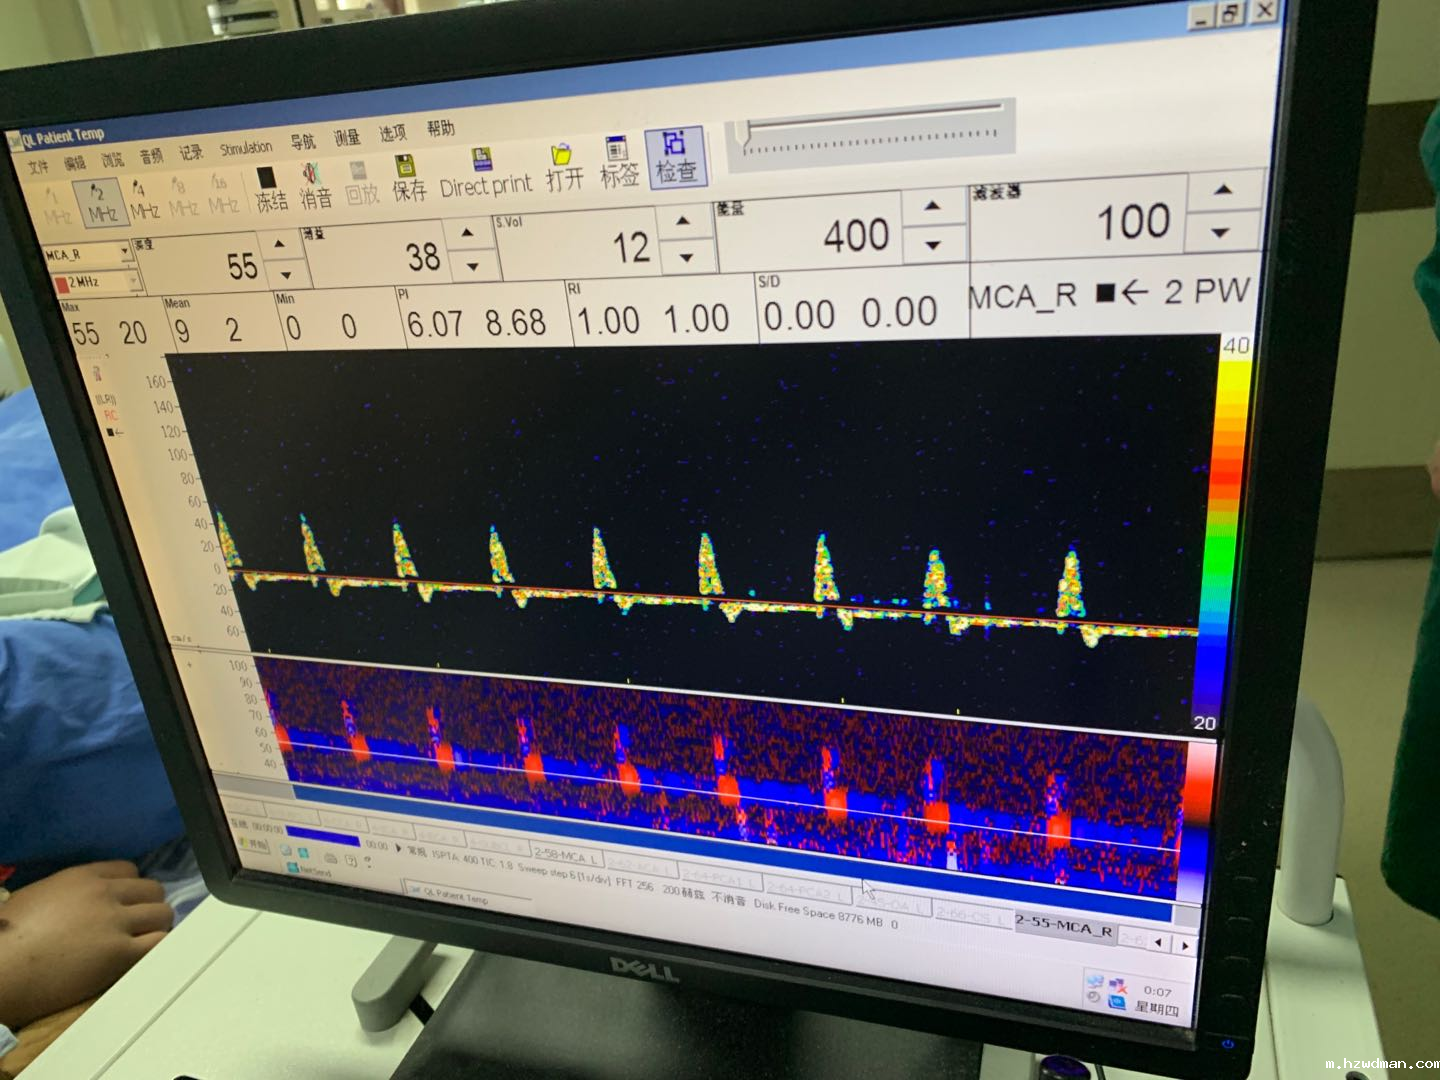The height and width of the screenshot is (1080, 1440).
Task: Switch to the 4 MHz probe
Action: [143, 199]
